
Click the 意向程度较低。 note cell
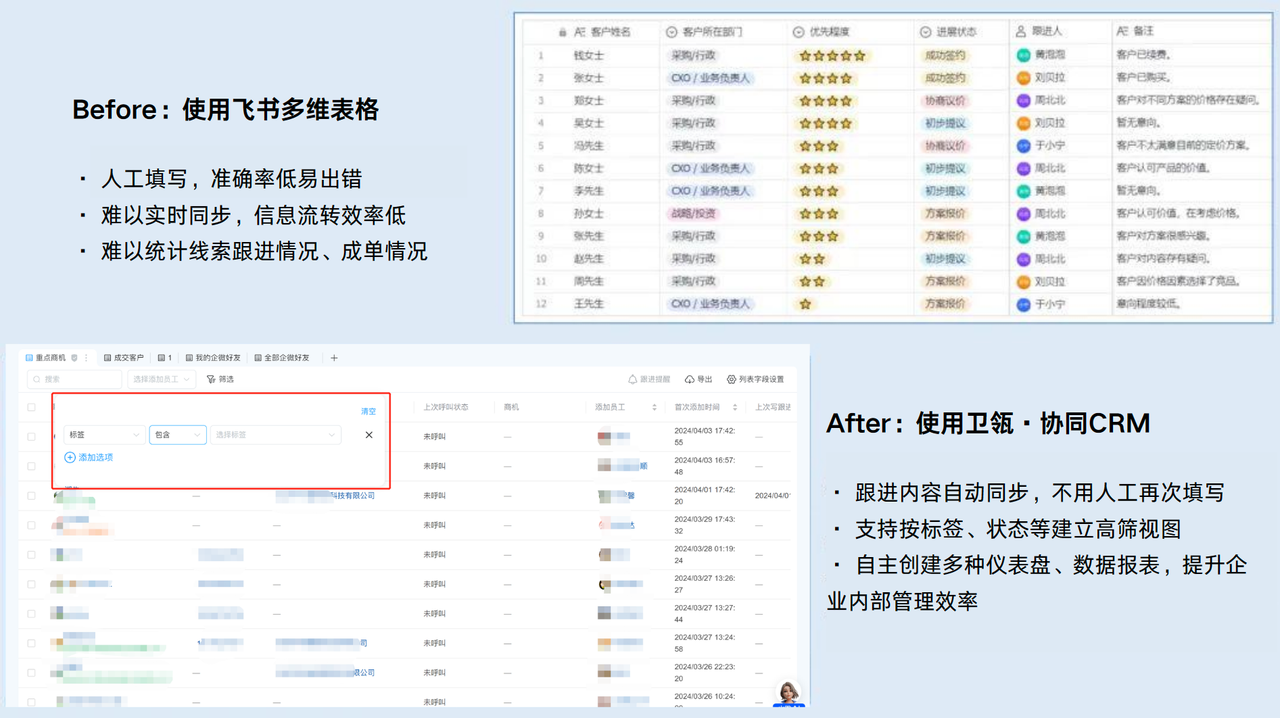1149,304
